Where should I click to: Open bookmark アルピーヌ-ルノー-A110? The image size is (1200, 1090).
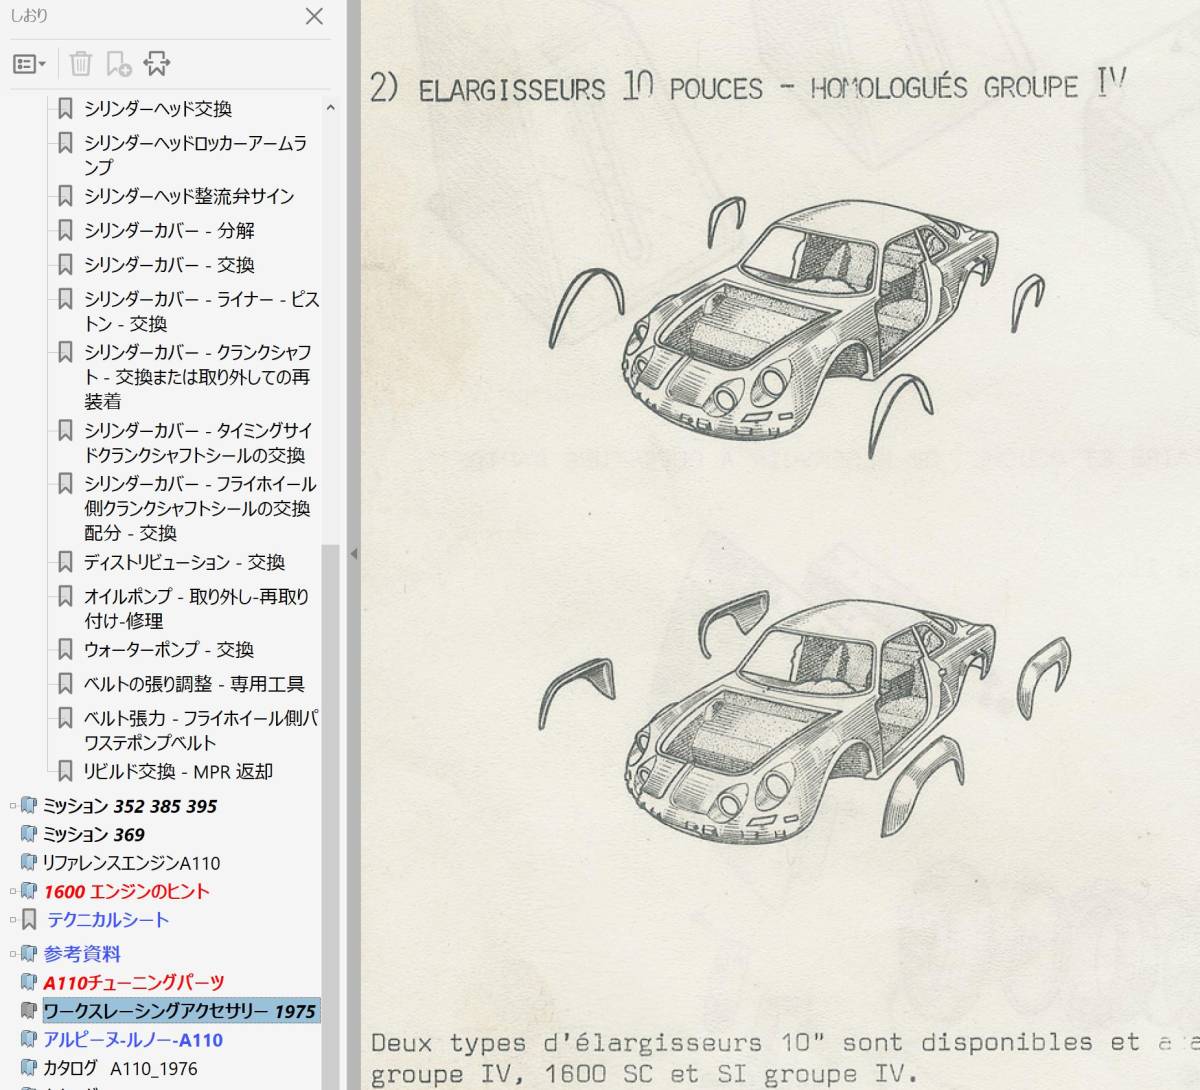(133, 1040)
